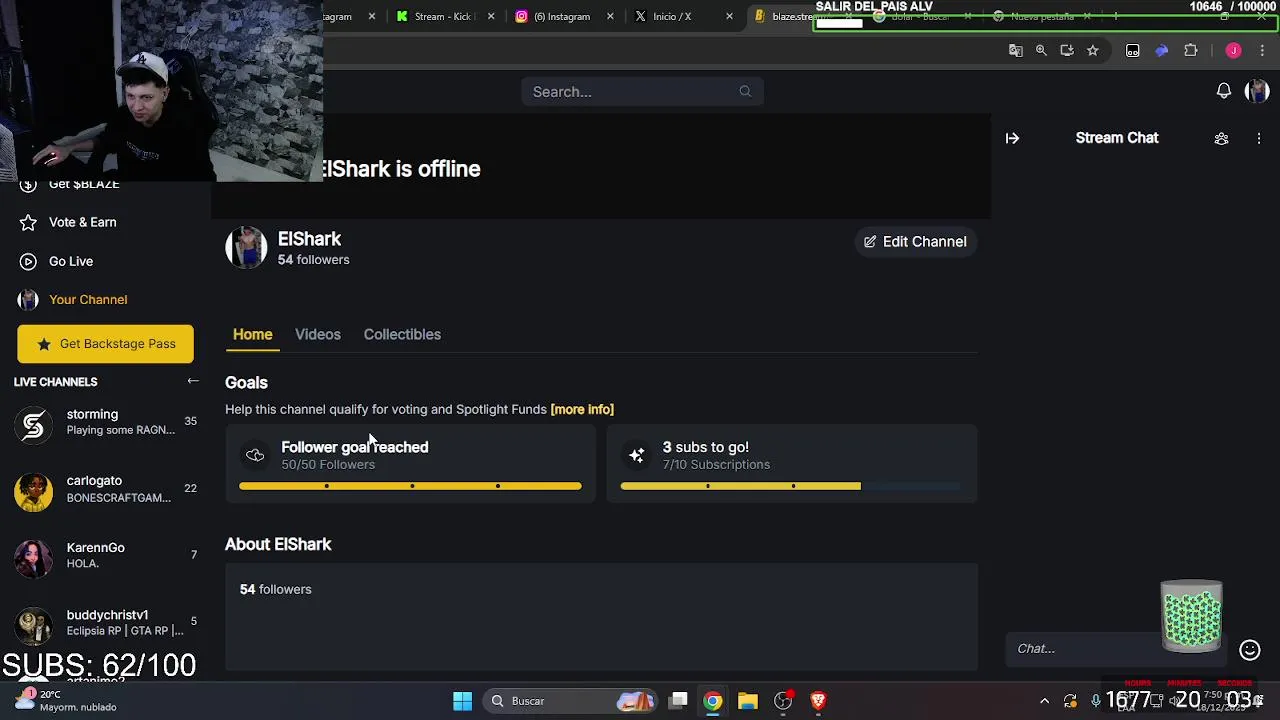Open the carlogato live channel

[105, 489]
